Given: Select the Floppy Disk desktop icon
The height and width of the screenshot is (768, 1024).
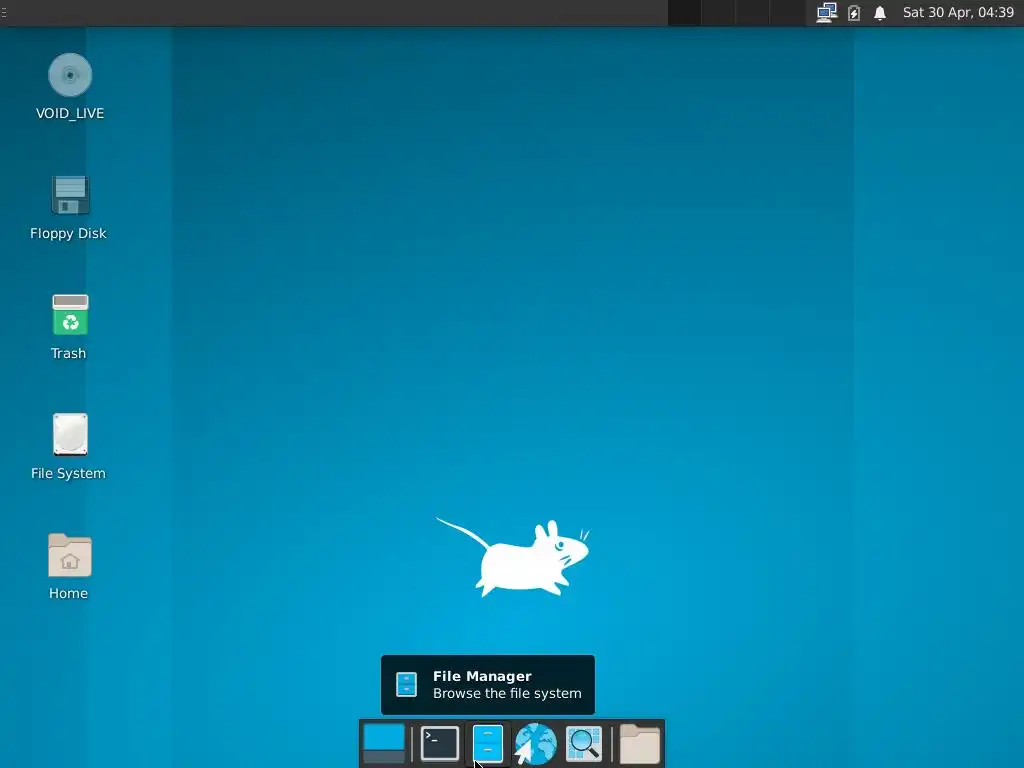Looking at the screenshot, I should (70, 195).
